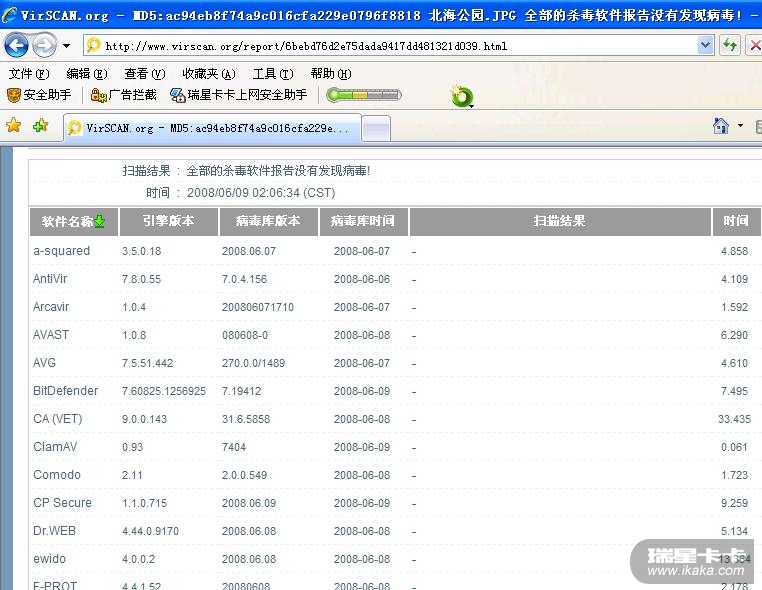This screenshot has width=762, height=590.
Task: Open the 收藏夹(A) menu
Action: (x=208, y=74)
